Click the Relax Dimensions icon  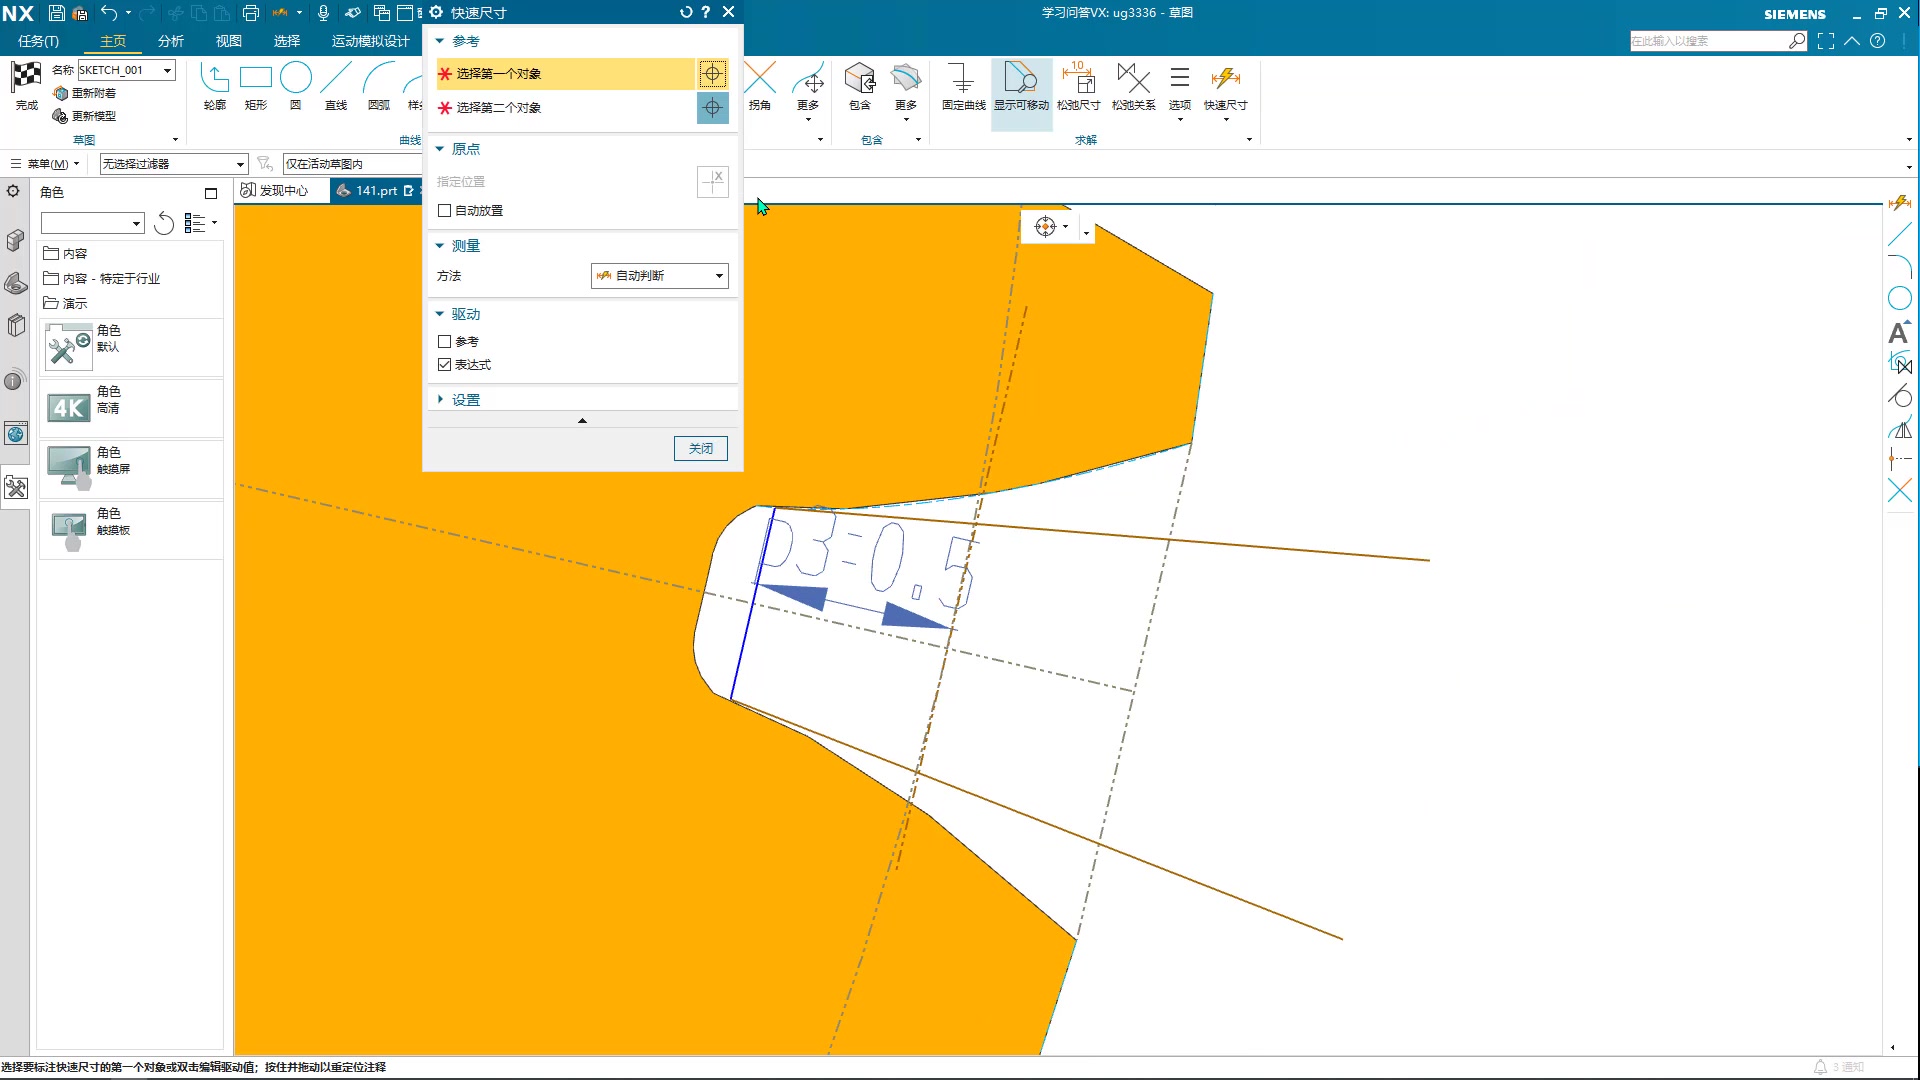point(1078,80)
